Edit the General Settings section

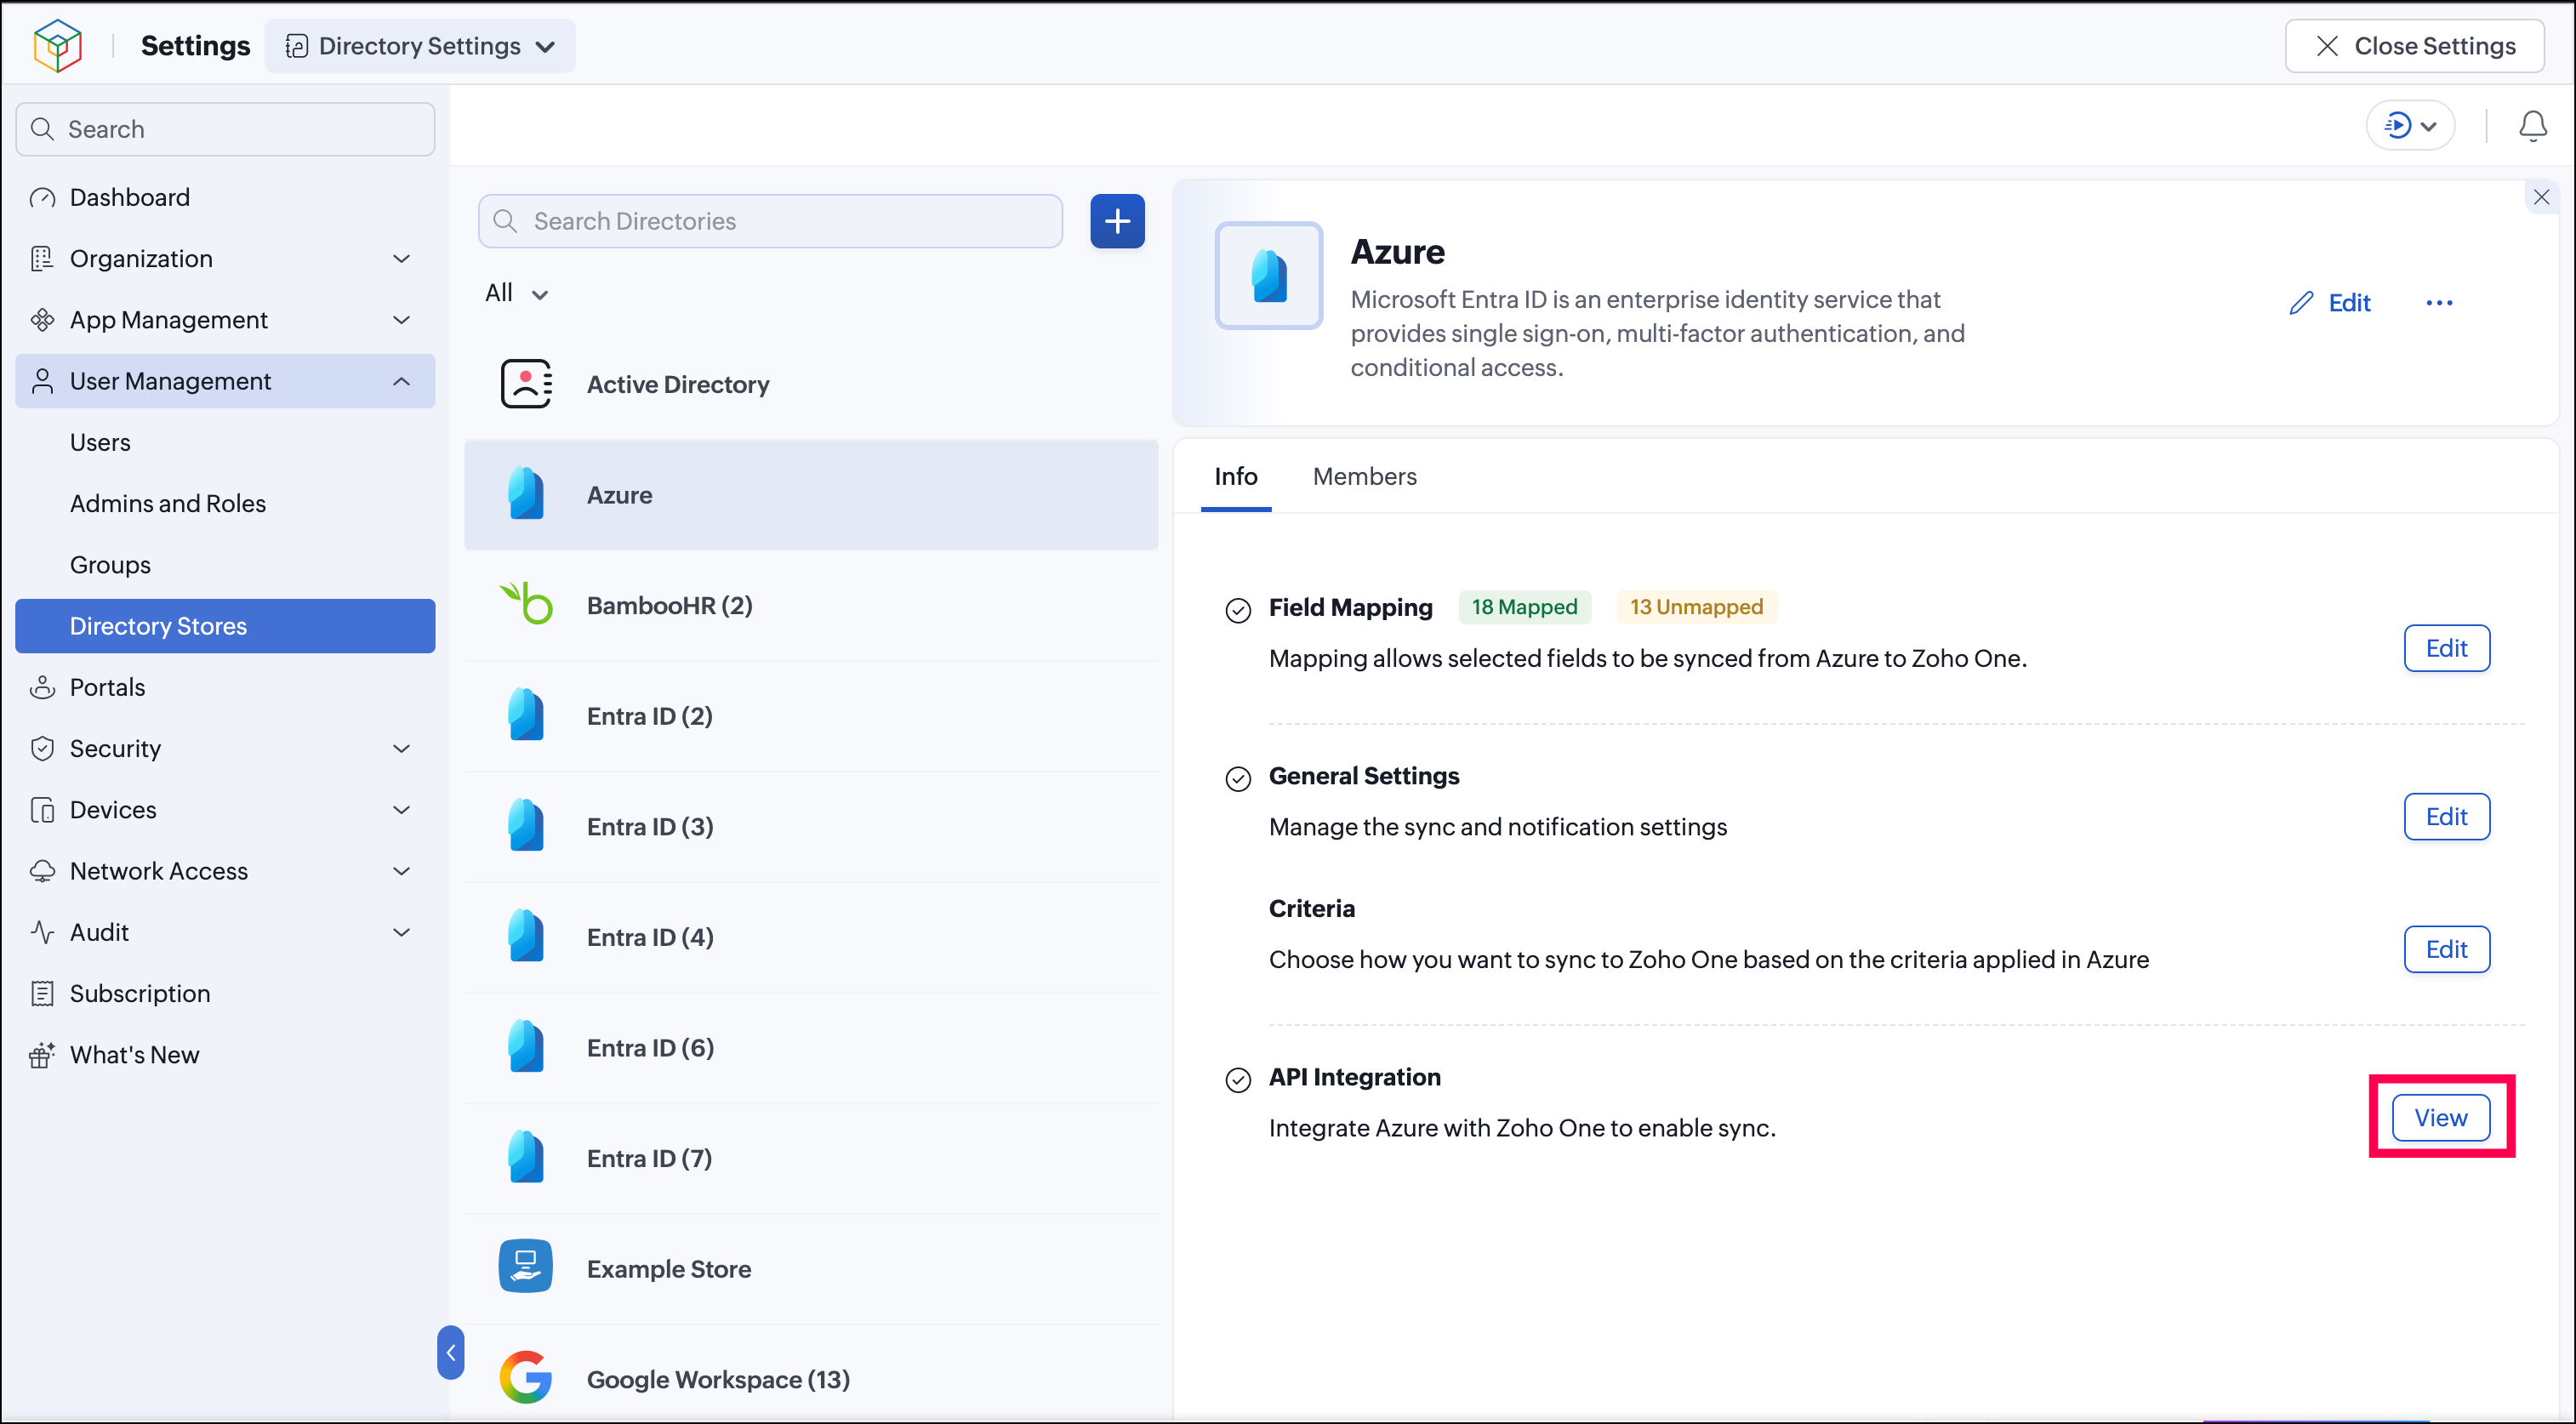[x=2446, y=817]
